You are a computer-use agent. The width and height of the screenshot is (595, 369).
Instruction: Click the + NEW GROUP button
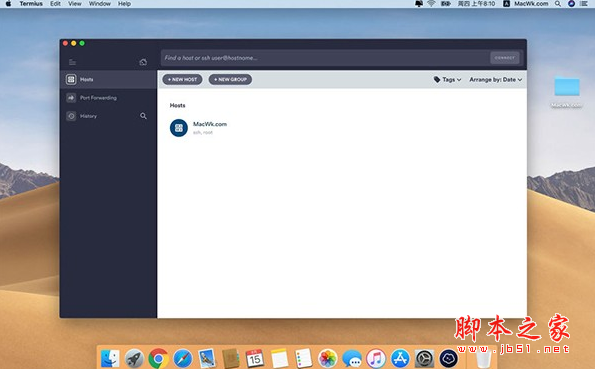point(230,79)
